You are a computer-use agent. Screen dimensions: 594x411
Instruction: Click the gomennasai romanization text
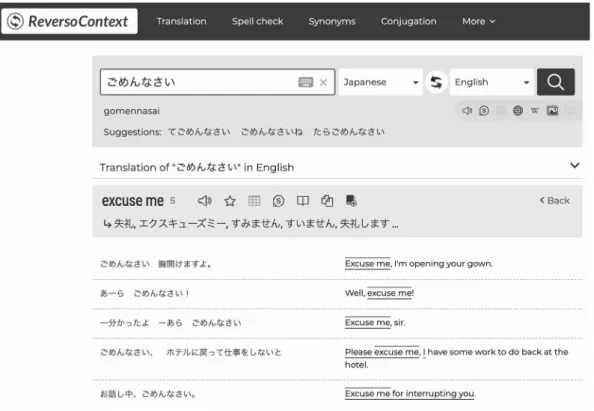coord(131,111)
